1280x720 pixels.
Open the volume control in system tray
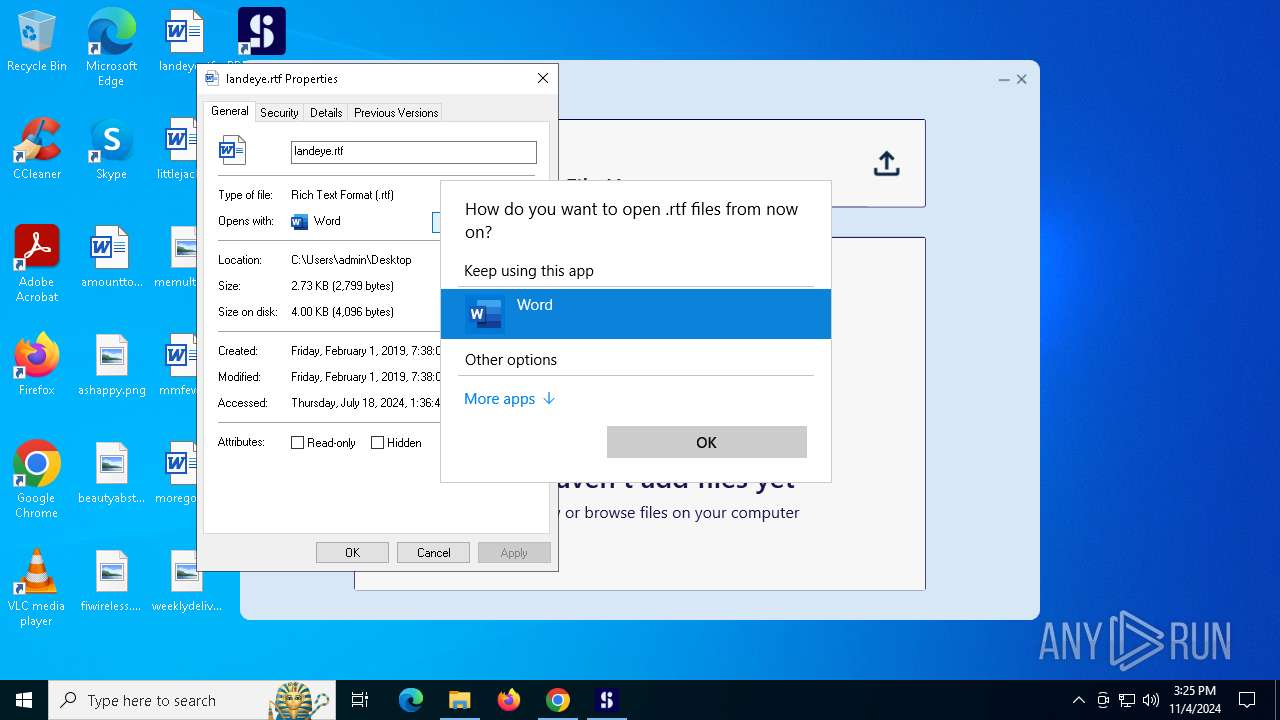[1151, 700]
